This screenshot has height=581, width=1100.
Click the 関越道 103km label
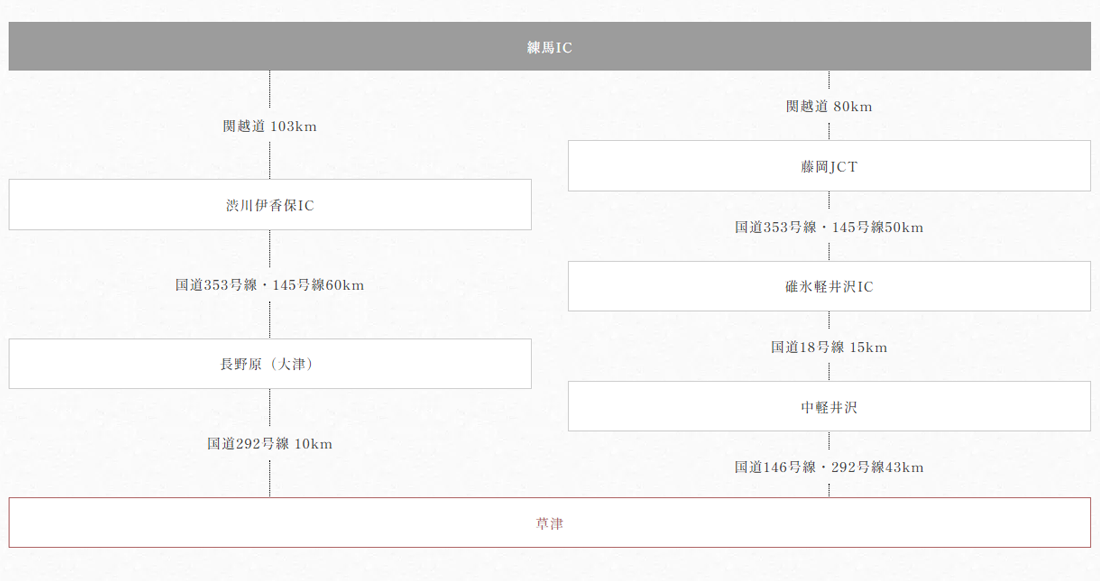pyautogui.click(x=270, y=126)
